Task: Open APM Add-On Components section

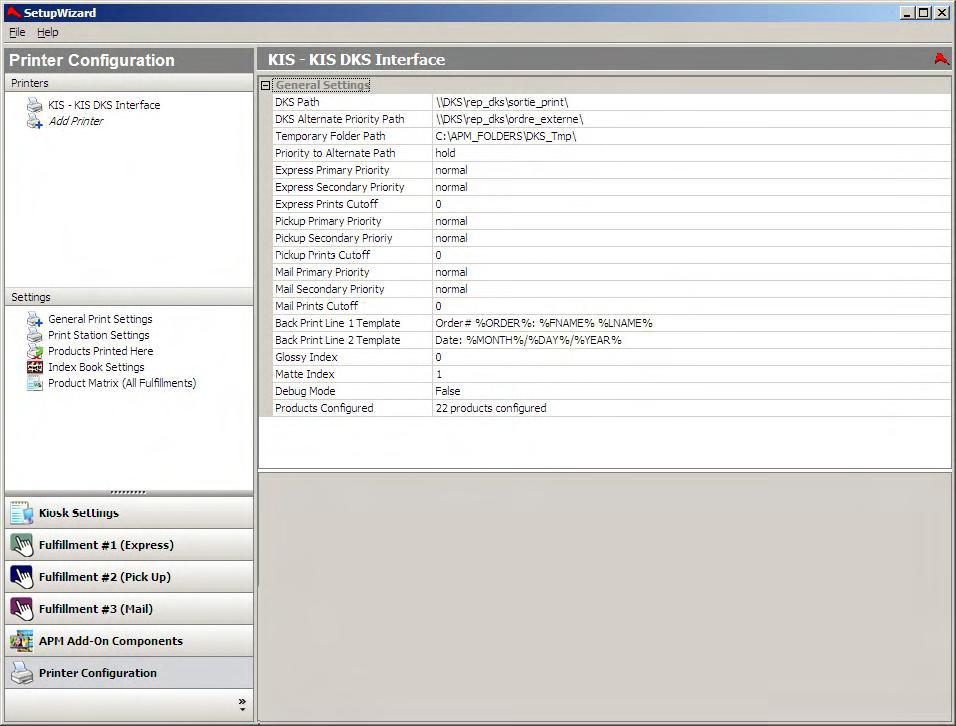Action: [x=129, y=641]
